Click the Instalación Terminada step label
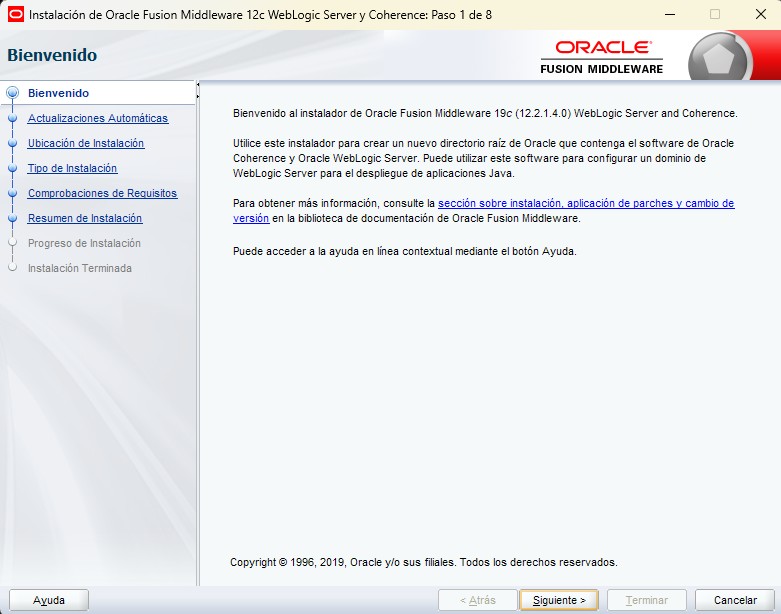The width and height of the screenshot is (781, 614). 80,268
